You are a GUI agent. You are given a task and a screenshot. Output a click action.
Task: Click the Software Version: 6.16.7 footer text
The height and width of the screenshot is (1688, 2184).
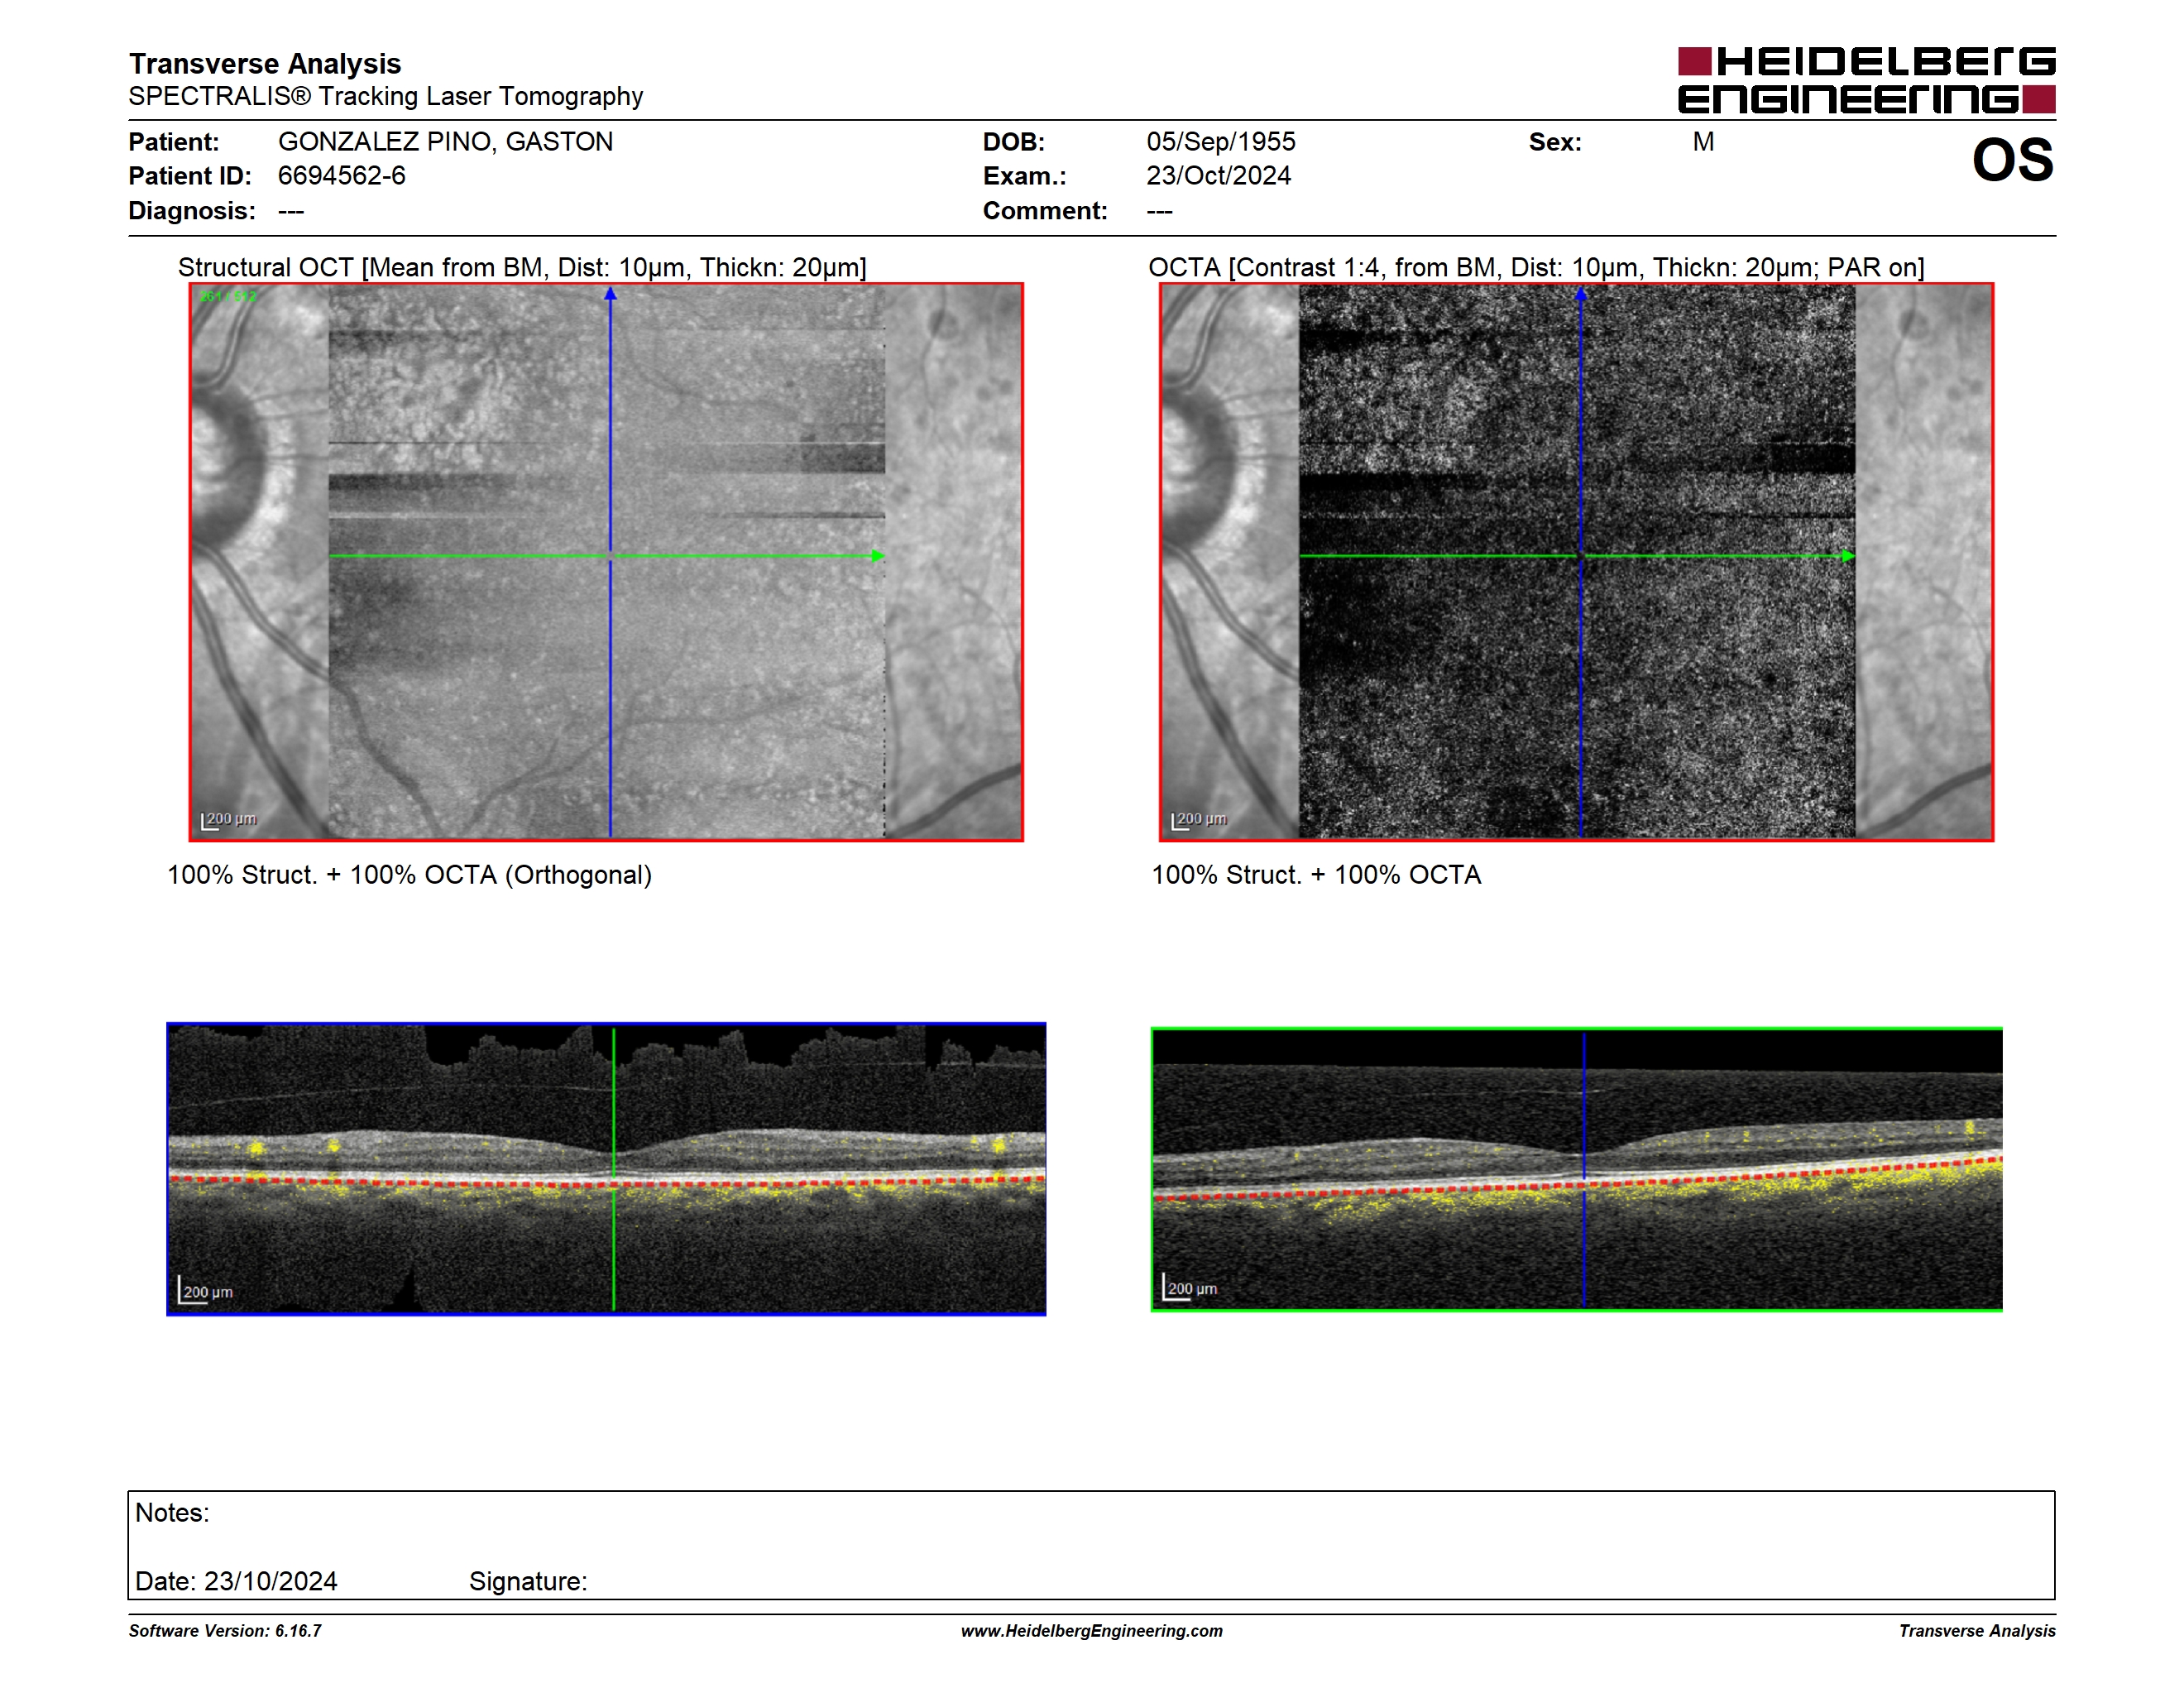click(x=225, y=1631)
